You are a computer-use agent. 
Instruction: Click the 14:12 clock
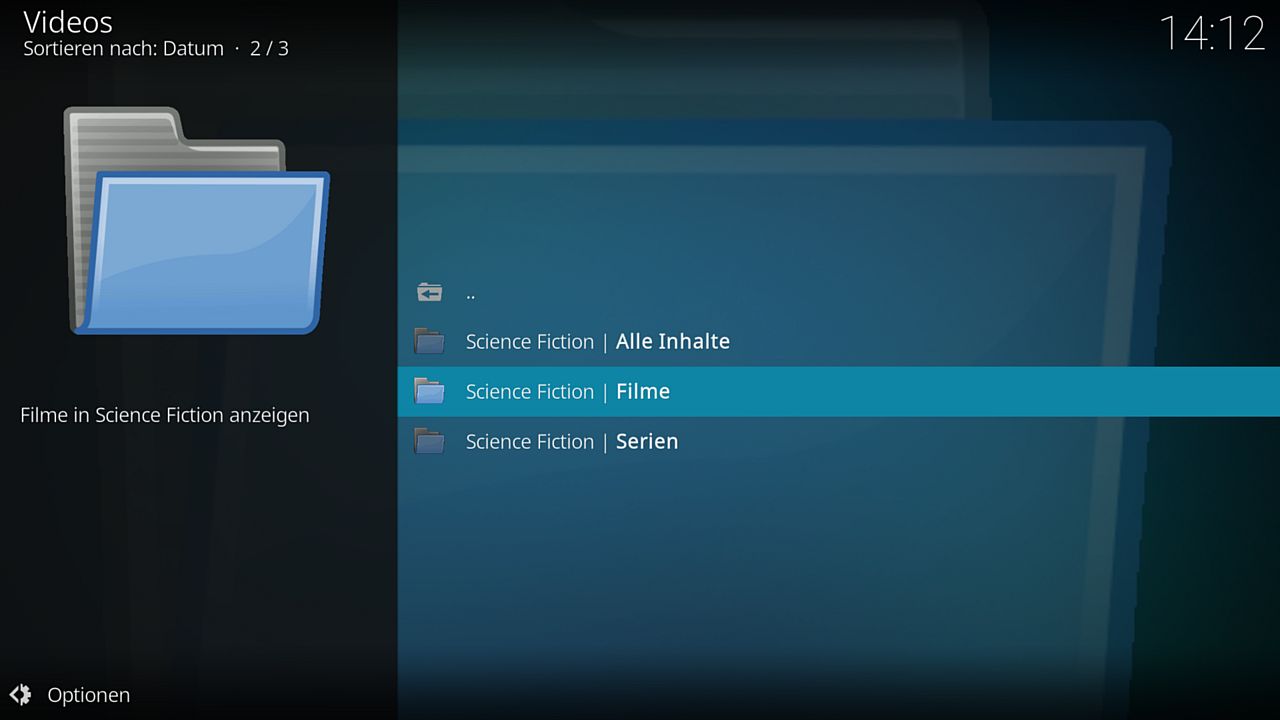[1212, 33]
